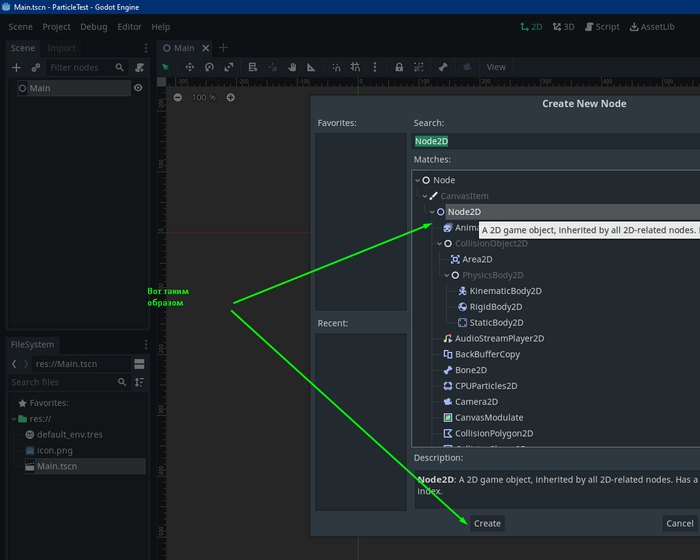Collapse the PhysicsBody2D tree branch
Image resolution: width=700 pixels, height=560 pixels.
click(446, 275)
